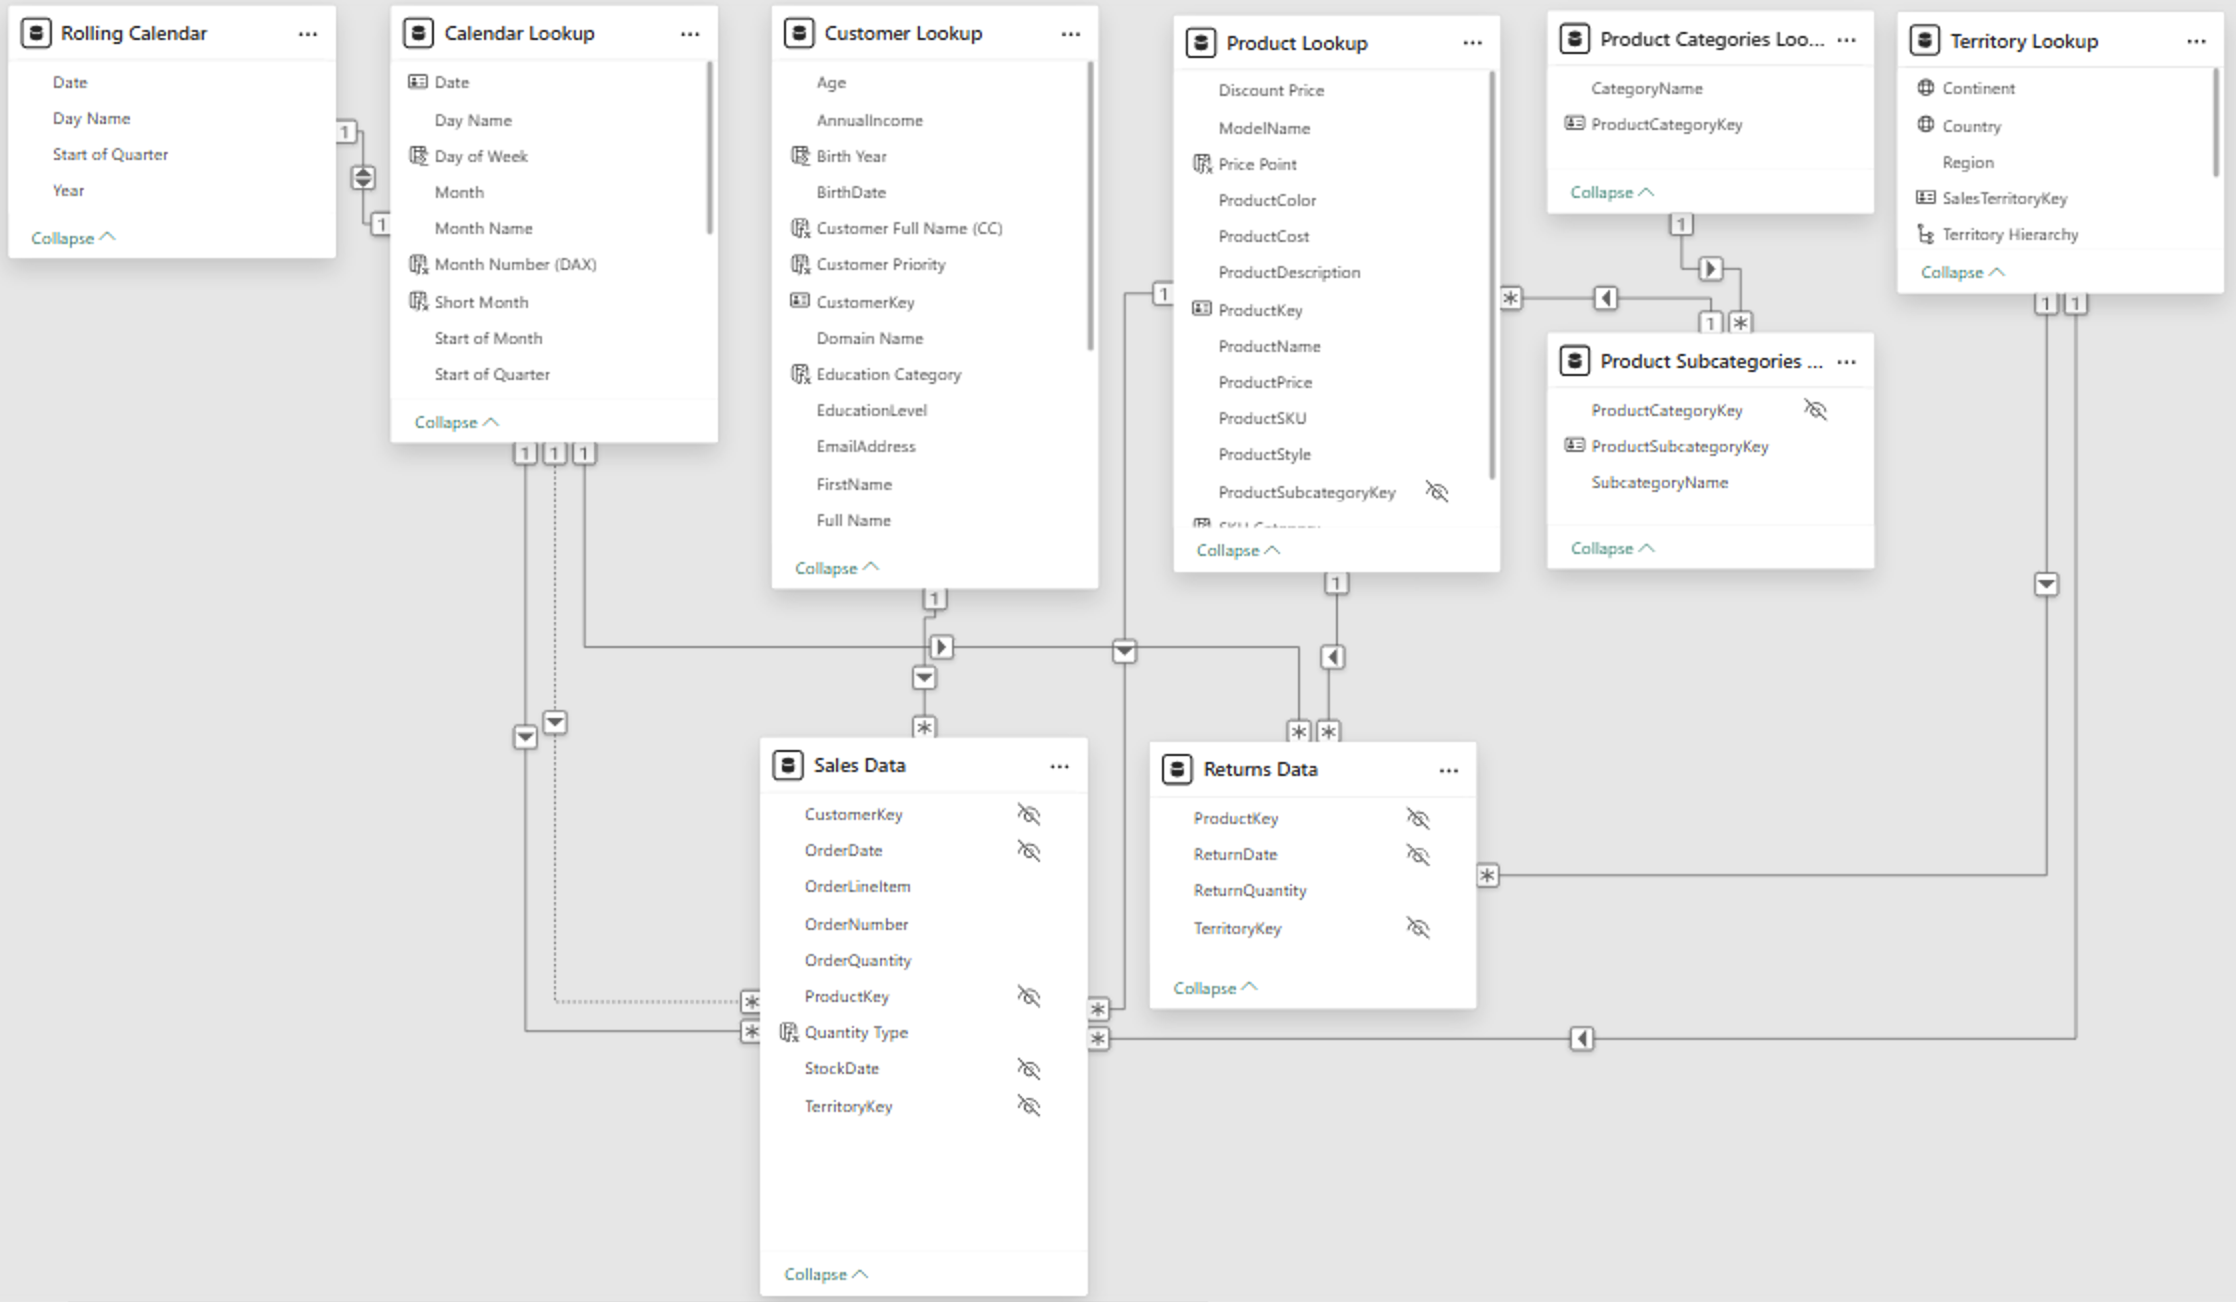This screenshot has width=2236, height=1302.
Task: Click the Rolling Calendar table icon
Action: click(36, 33)
